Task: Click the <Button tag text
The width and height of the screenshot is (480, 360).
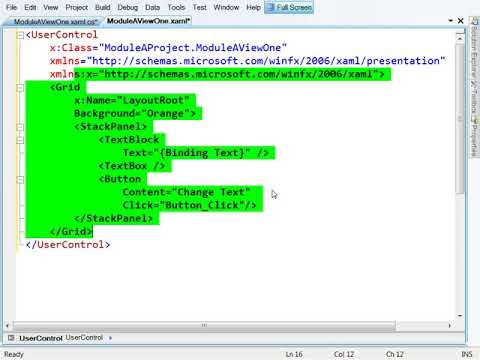Action: 120,179
